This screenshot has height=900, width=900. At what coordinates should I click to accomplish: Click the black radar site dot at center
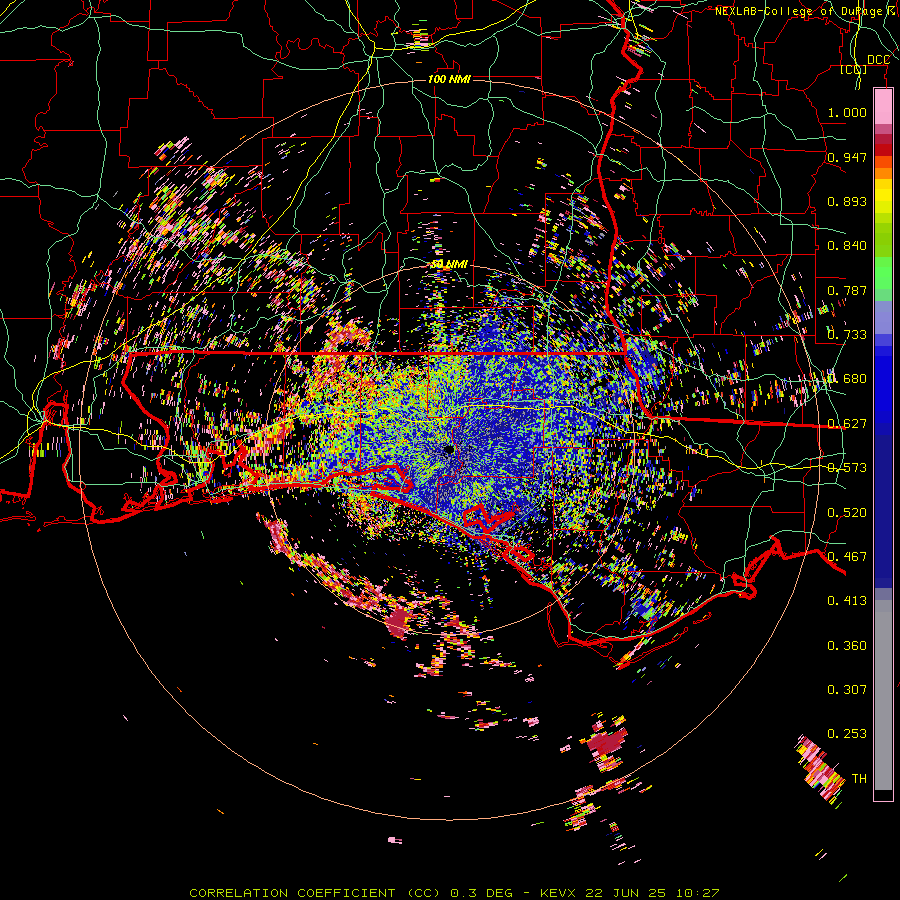(x=449, y=450)
